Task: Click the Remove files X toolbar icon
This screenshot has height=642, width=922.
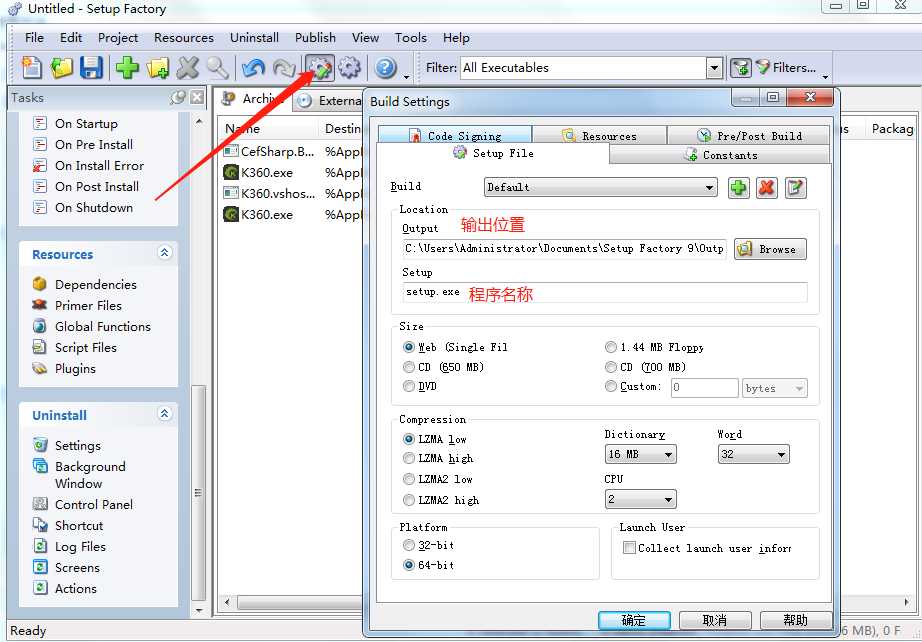Action: [x=188, y=68]
